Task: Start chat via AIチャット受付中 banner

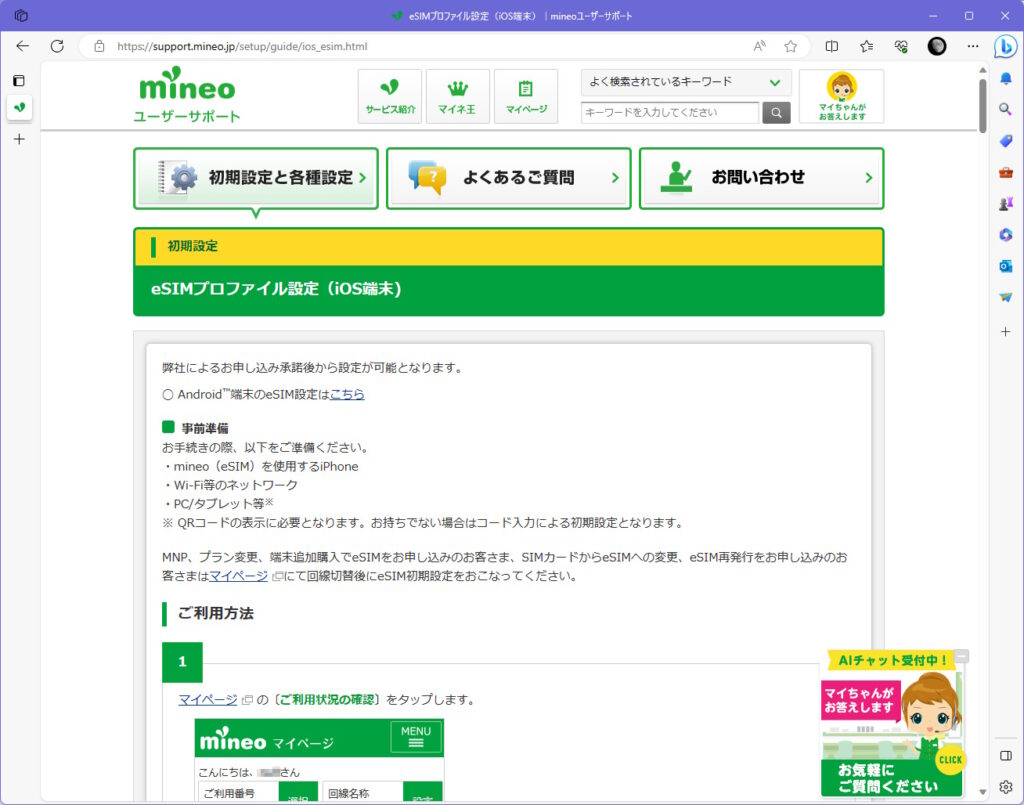Action: click(891, 660)
